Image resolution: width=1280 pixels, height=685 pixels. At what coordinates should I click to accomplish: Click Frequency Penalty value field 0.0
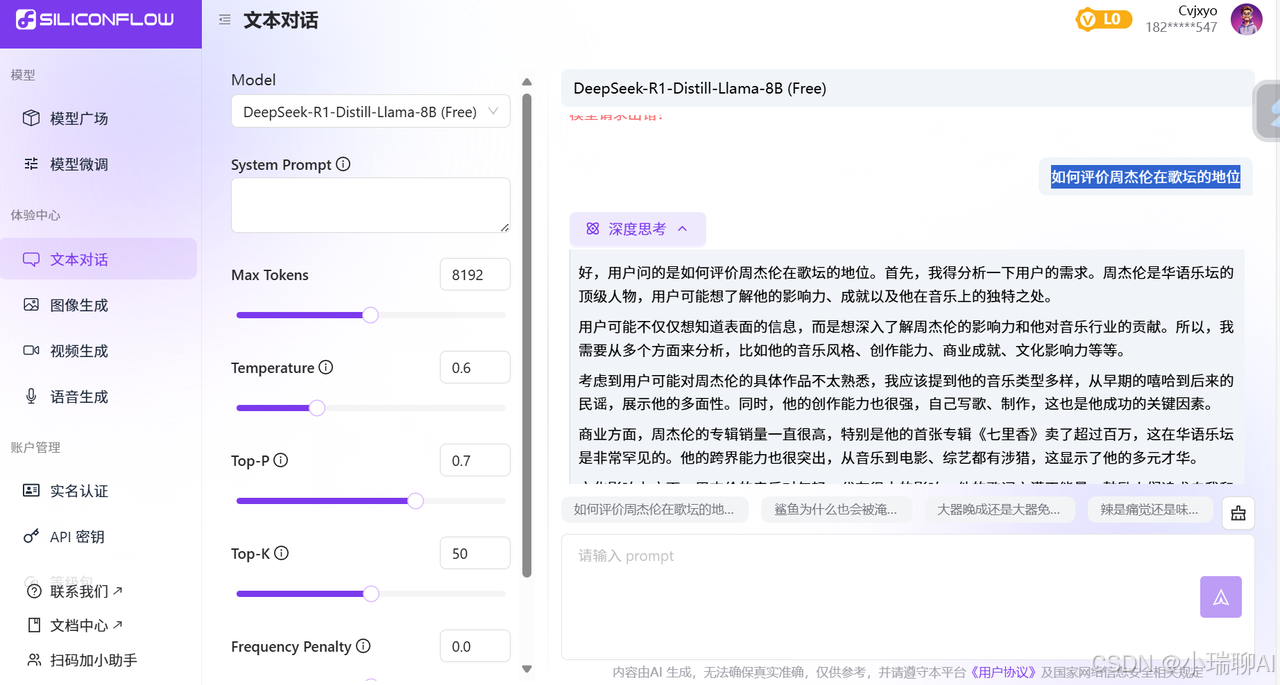(x=475, y=646)
